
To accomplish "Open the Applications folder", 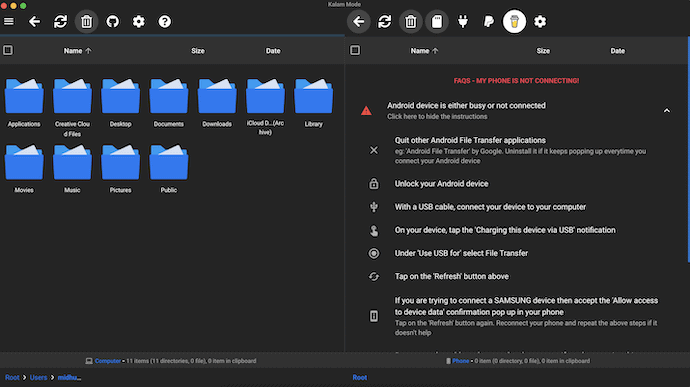I will pos(24,103).
